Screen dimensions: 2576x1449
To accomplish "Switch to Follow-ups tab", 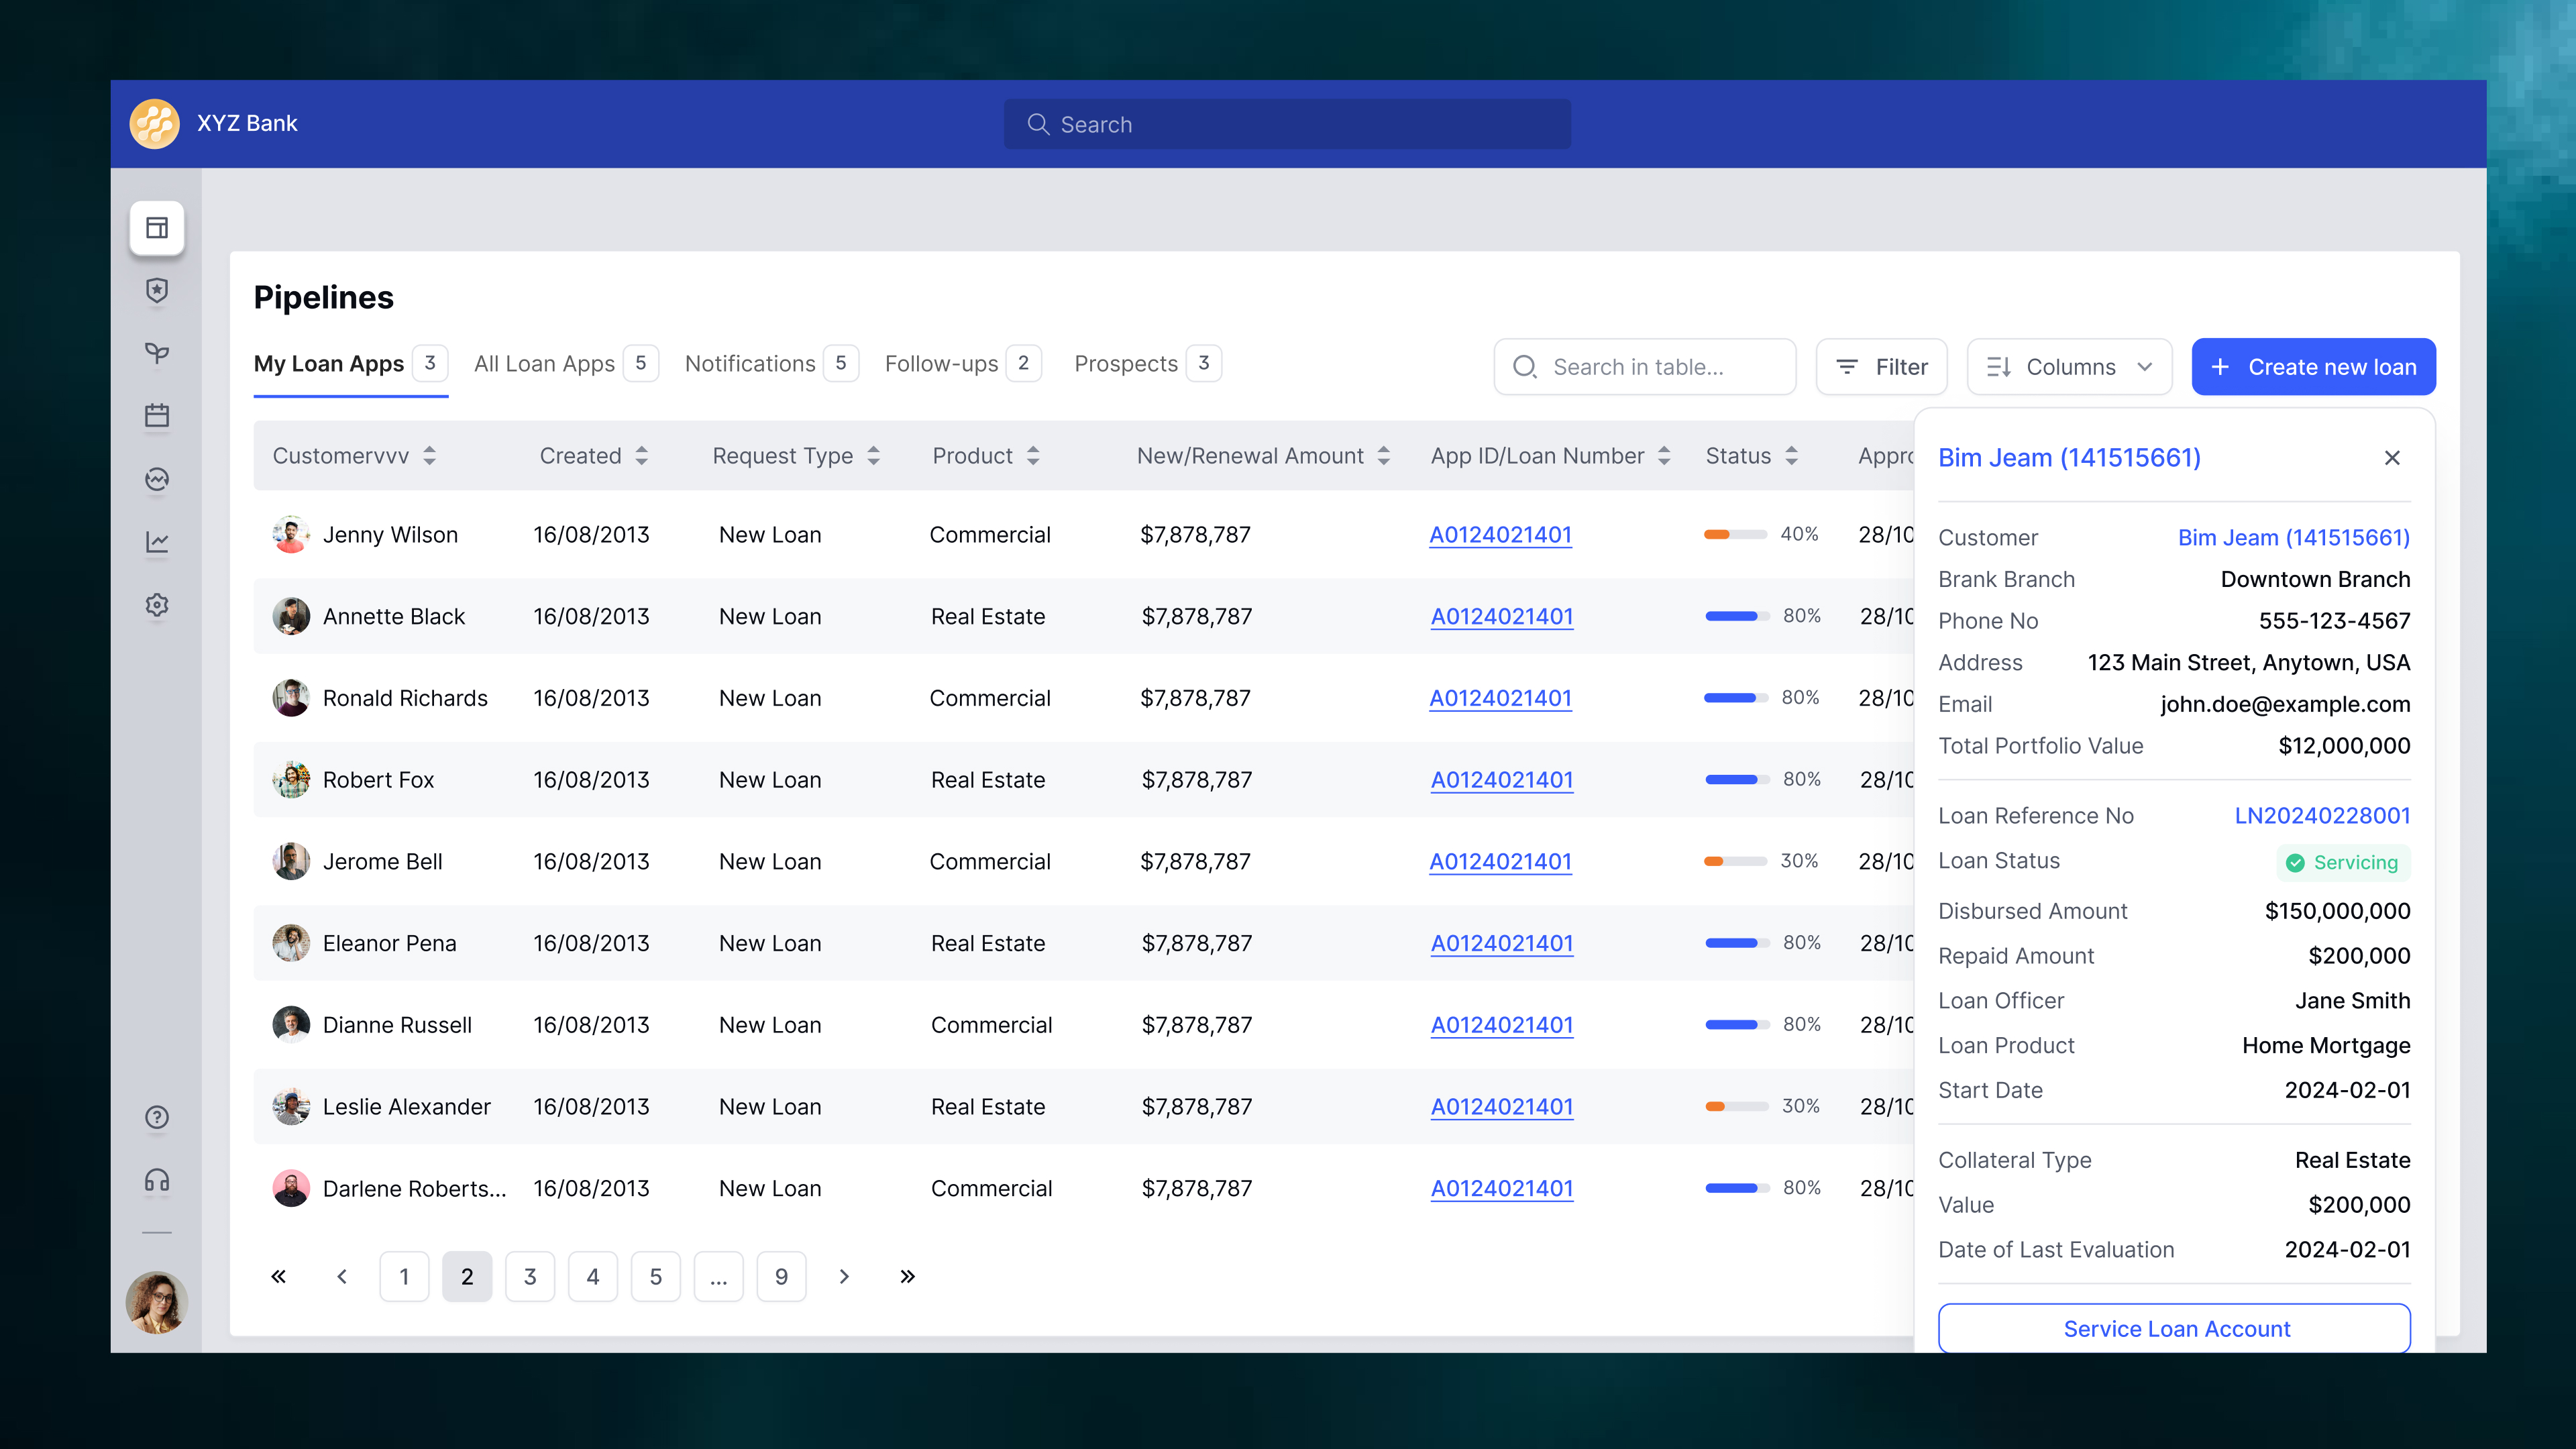I will point(963,364).
